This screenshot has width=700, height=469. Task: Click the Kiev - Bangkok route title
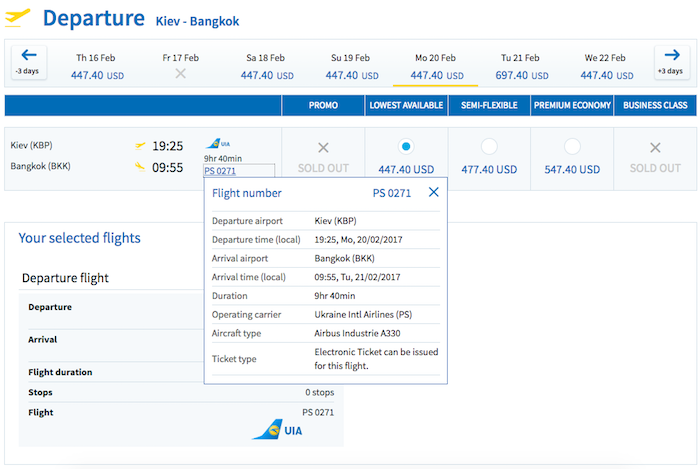[x=197, y=21]
